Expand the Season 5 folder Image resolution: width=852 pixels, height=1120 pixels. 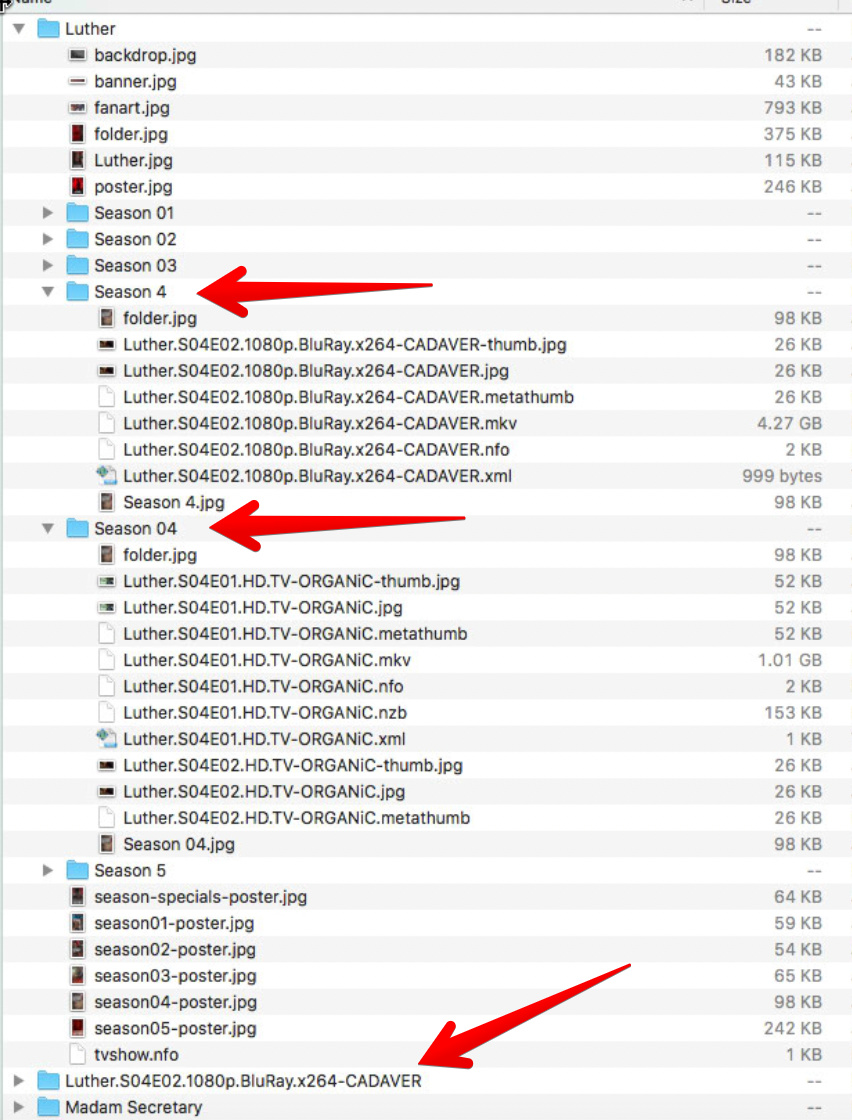coord(48,871)
